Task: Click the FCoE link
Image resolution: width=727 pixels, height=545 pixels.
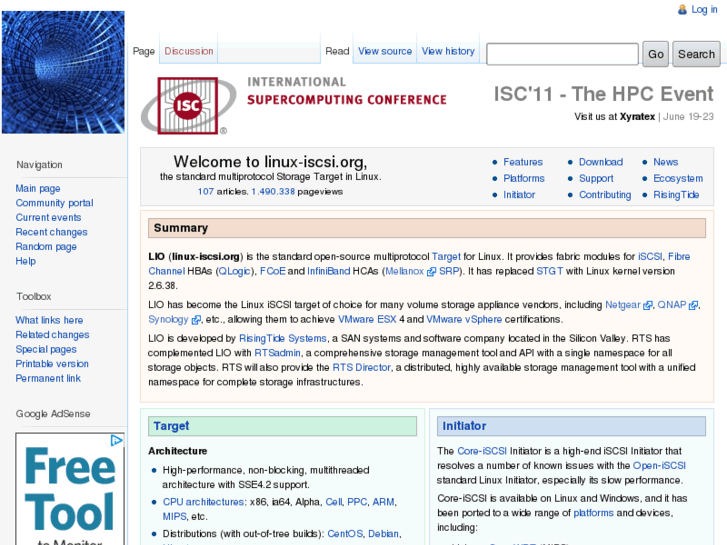Action: (273, 271)
